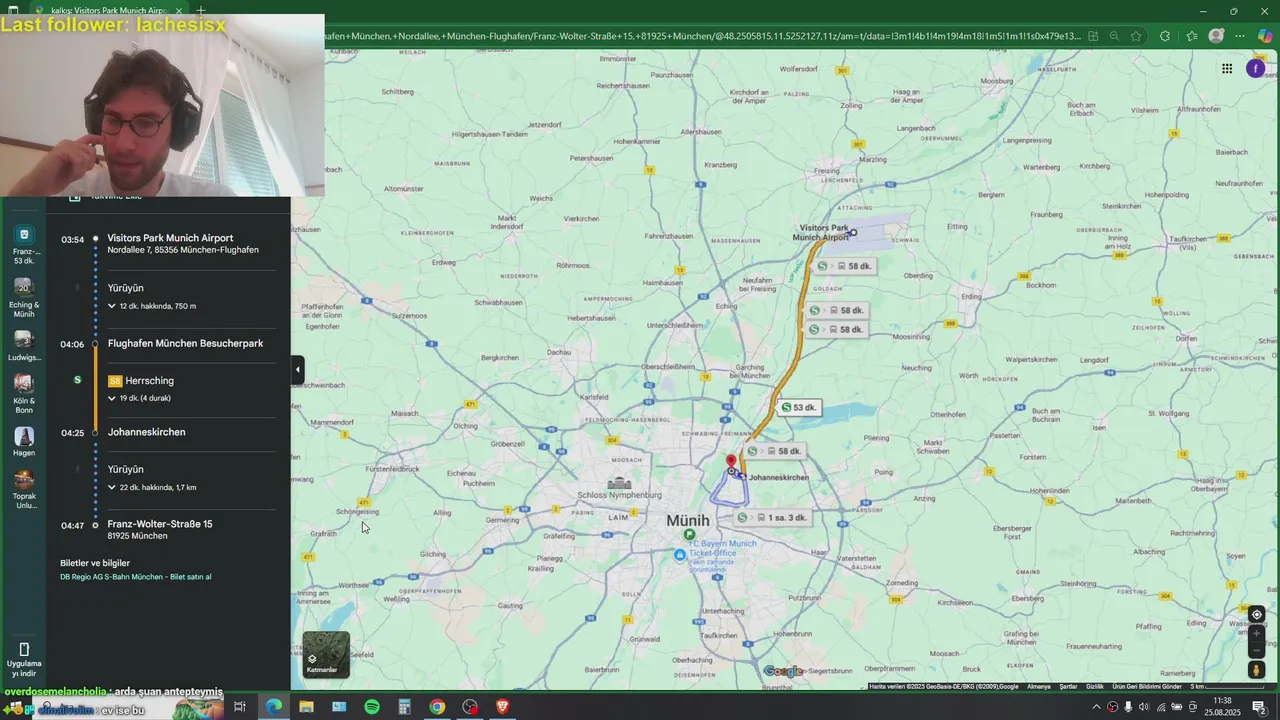Select the 53 dk. route label on map
The image size is (1280, 720).
pos(798,407)
